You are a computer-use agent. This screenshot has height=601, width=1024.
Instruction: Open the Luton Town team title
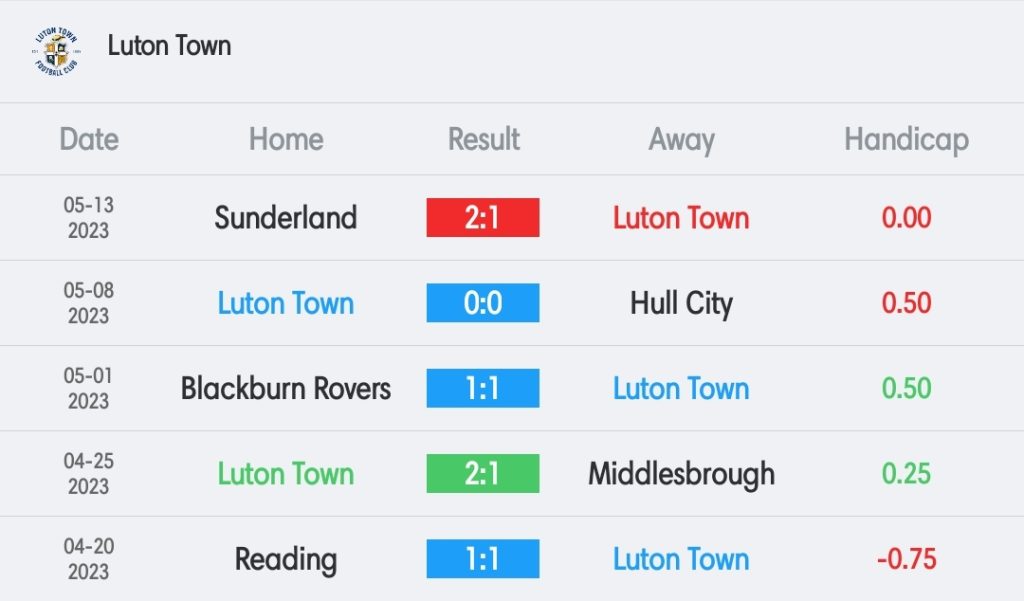(169, 46)
